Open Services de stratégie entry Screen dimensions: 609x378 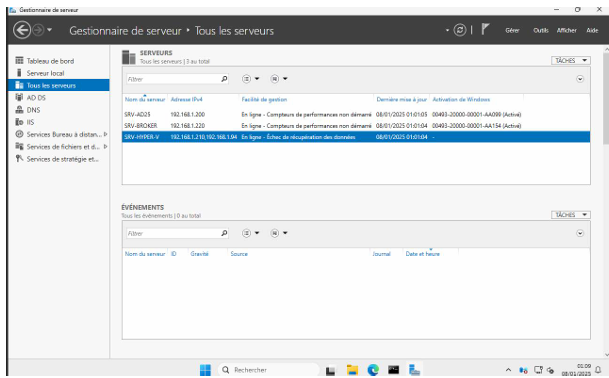pos(62,159)
